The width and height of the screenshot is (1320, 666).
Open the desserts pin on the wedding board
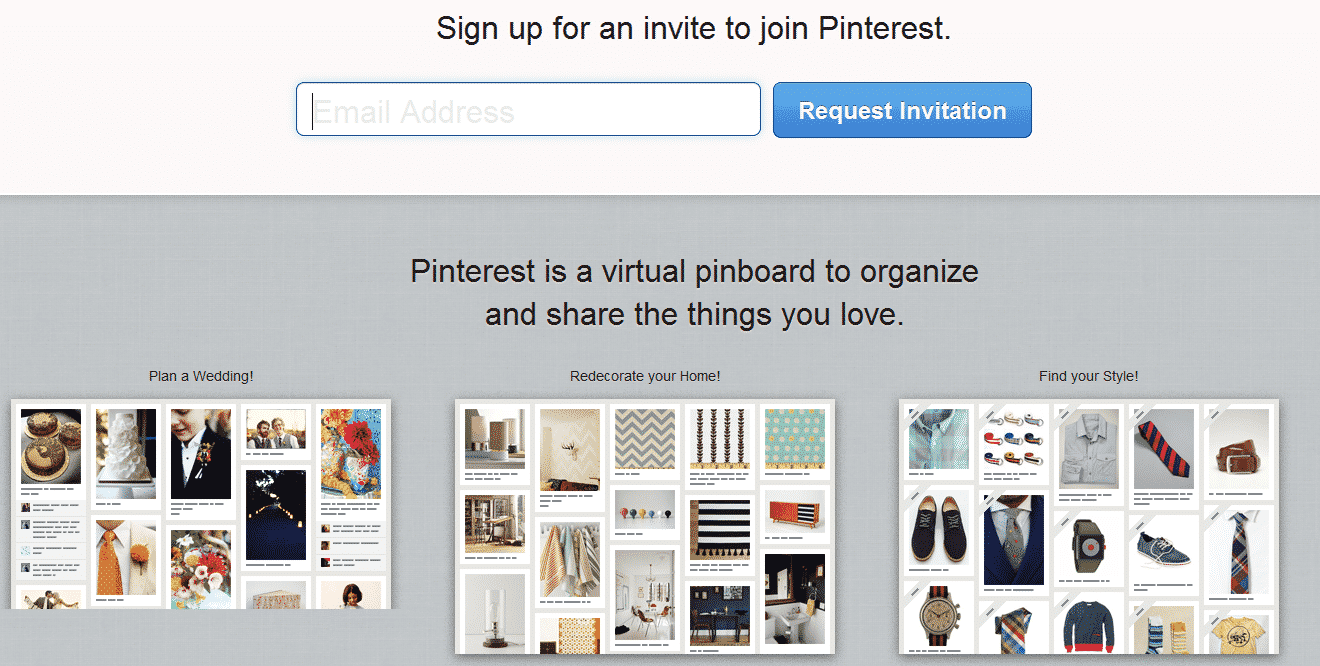coord(50,445)
